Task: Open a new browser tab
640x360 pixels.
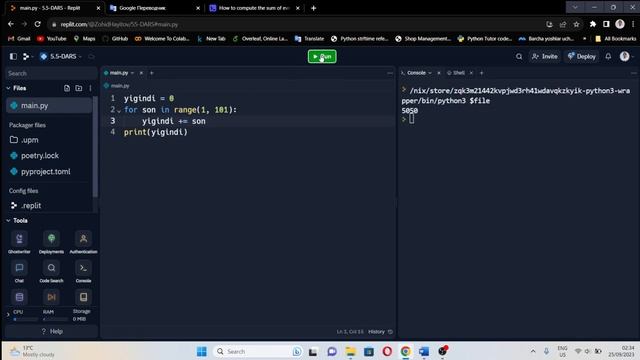Action: [313, 8]
